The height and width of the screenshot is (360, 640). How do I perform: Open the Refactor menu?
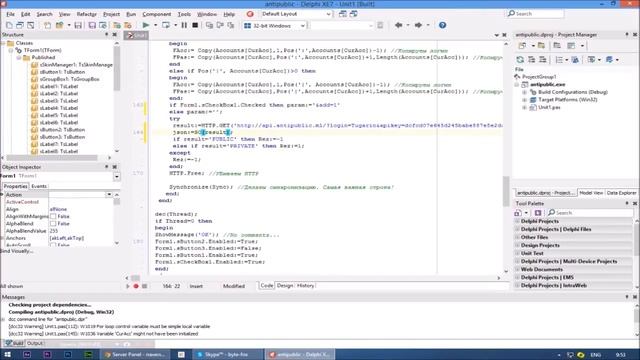point(87,14)
